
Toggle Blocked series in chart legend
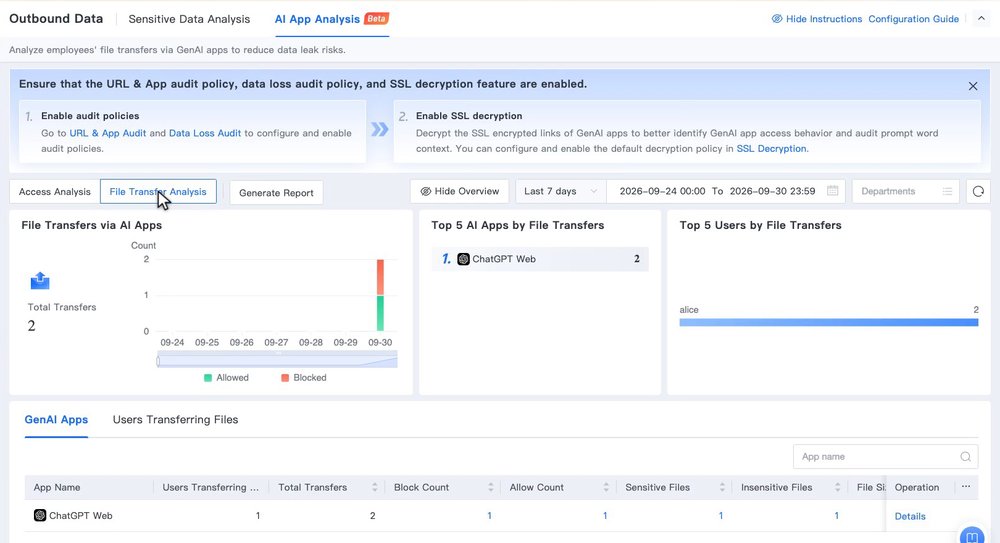pos(304,378)
